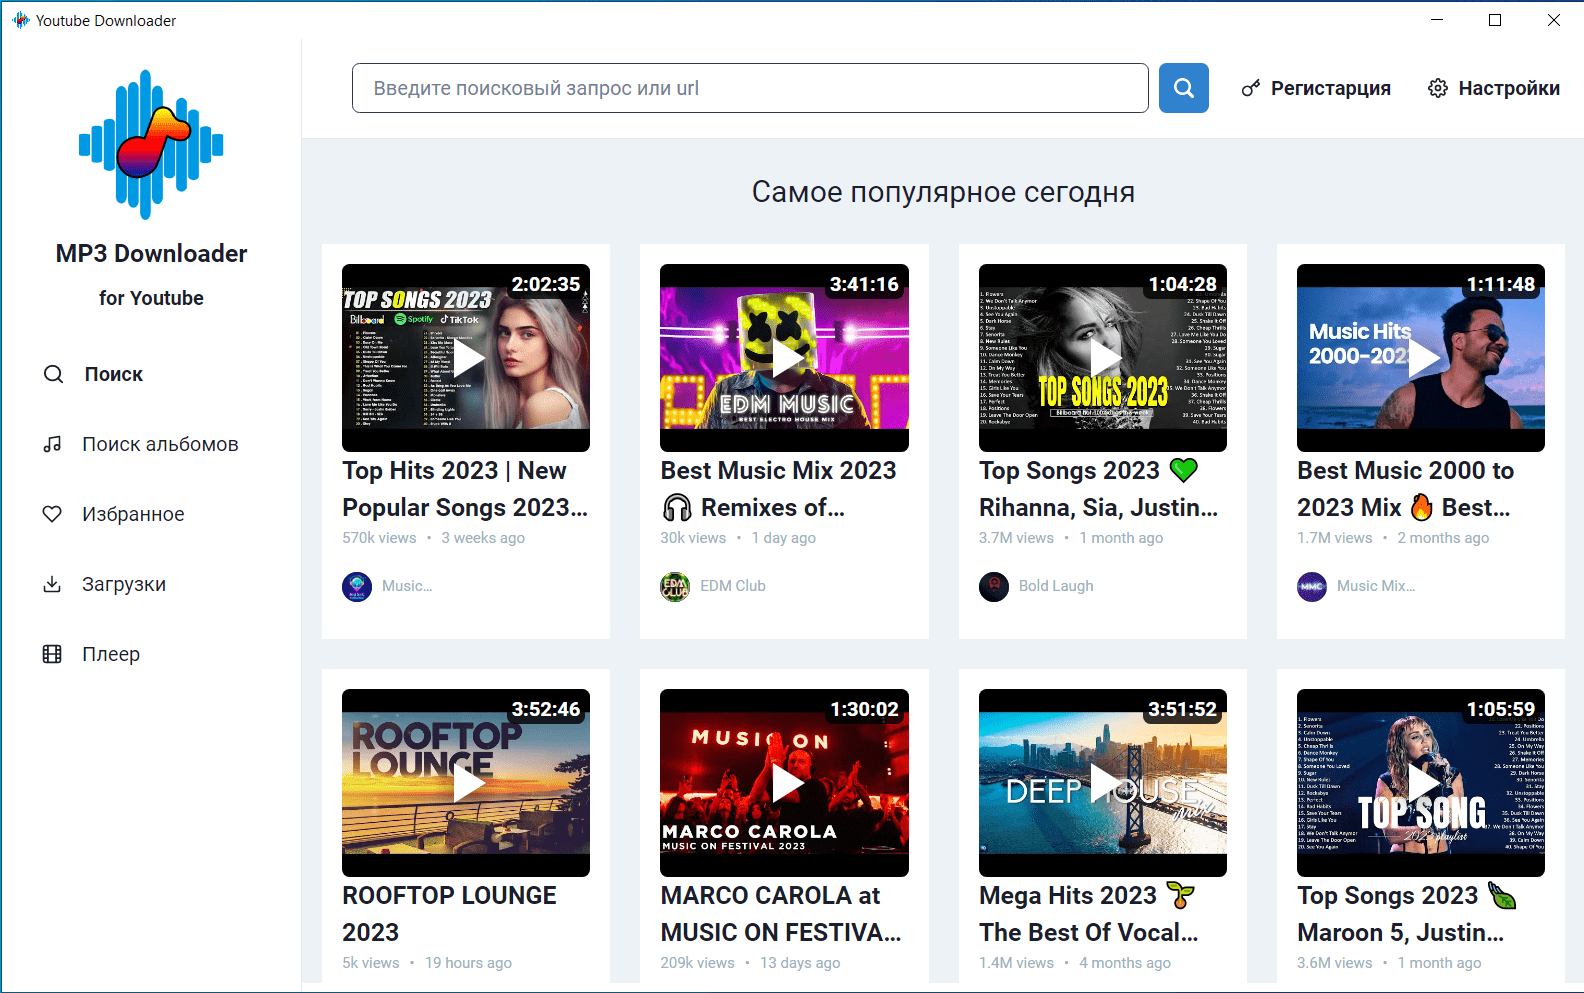
Task: Go to Избранное favorites
Action: (x=114, y=514)
